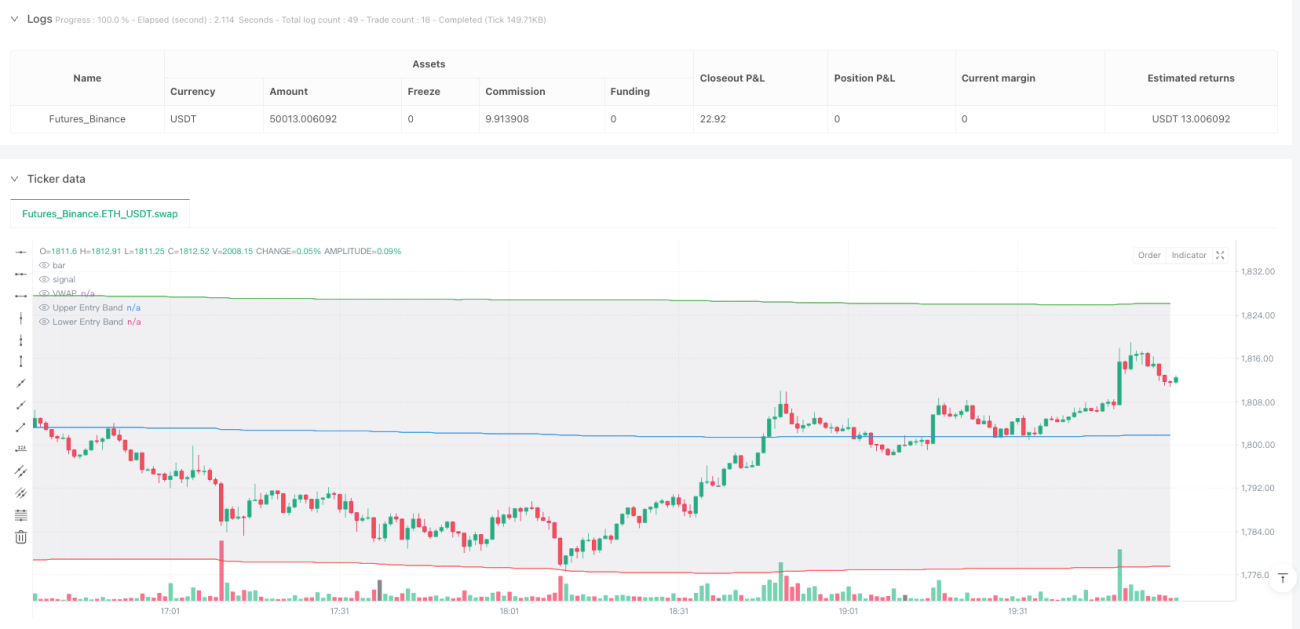The width and height of the screenshot is (1300, 629).
Task: Toggle visibility of the bar series
Action: click(x=44, y=265)
